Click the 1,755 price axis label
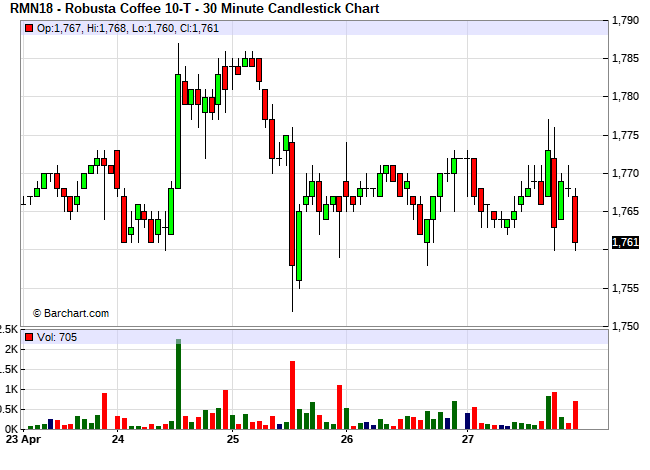The height and width of the screenshot is (470, 650). click(x=625, y=288)
